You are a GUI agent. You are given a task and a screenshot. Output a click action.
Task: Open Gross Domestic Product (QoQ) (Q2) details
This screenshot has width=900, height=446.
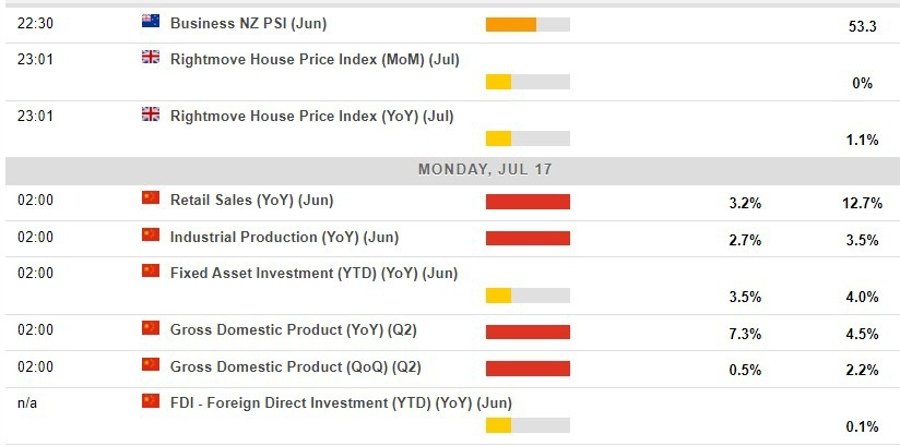click(x=295, y=367)
